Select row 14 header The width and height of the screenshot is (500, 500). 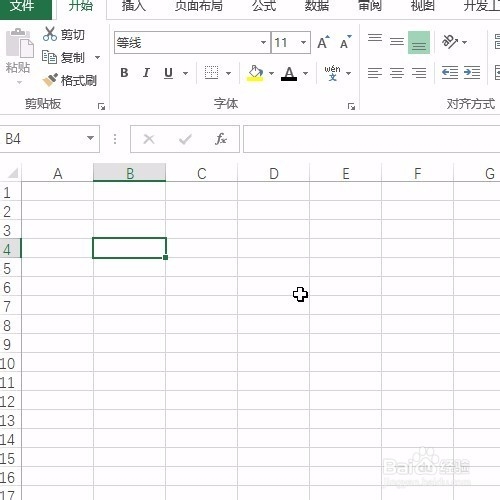coord(10,439)
